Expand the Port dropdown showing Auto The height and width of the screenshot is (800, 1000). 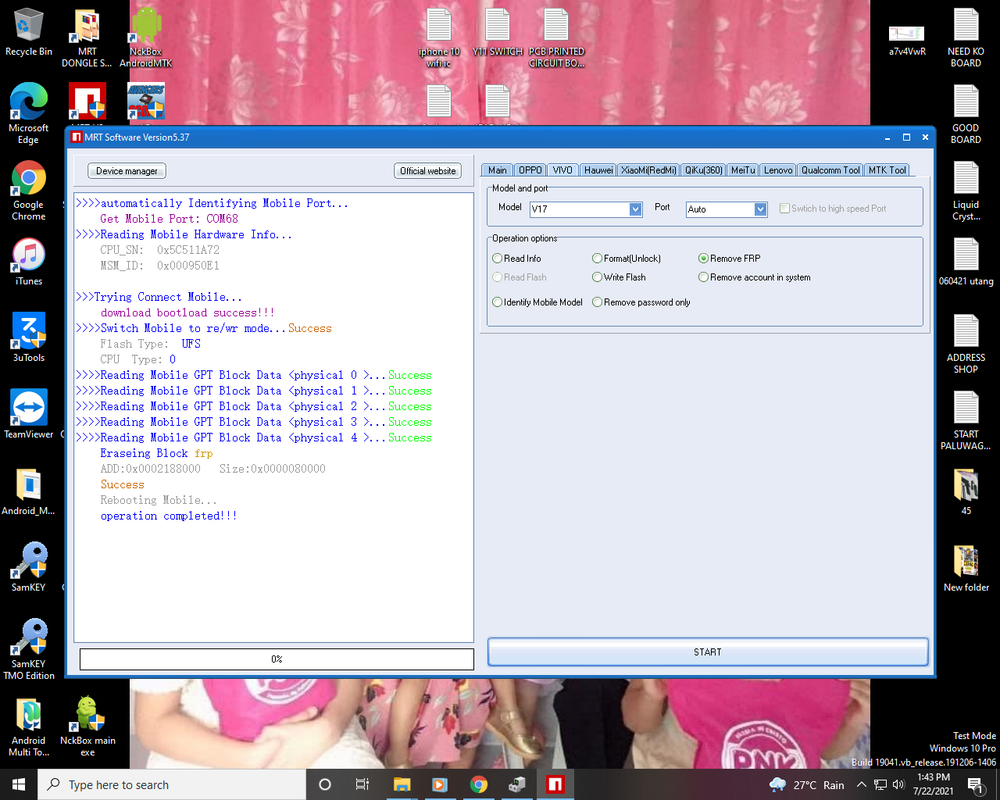coord(760,209)
